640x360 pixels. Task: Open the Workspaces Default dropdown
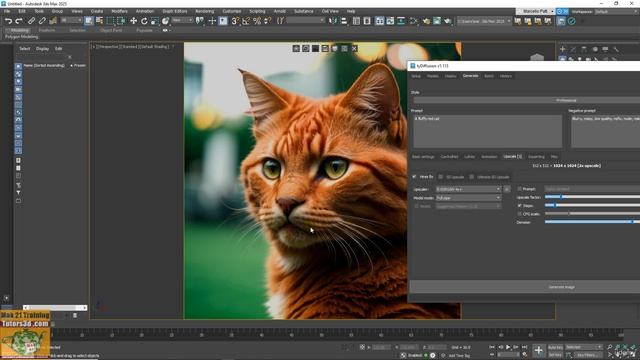click(x=617, y=11)
